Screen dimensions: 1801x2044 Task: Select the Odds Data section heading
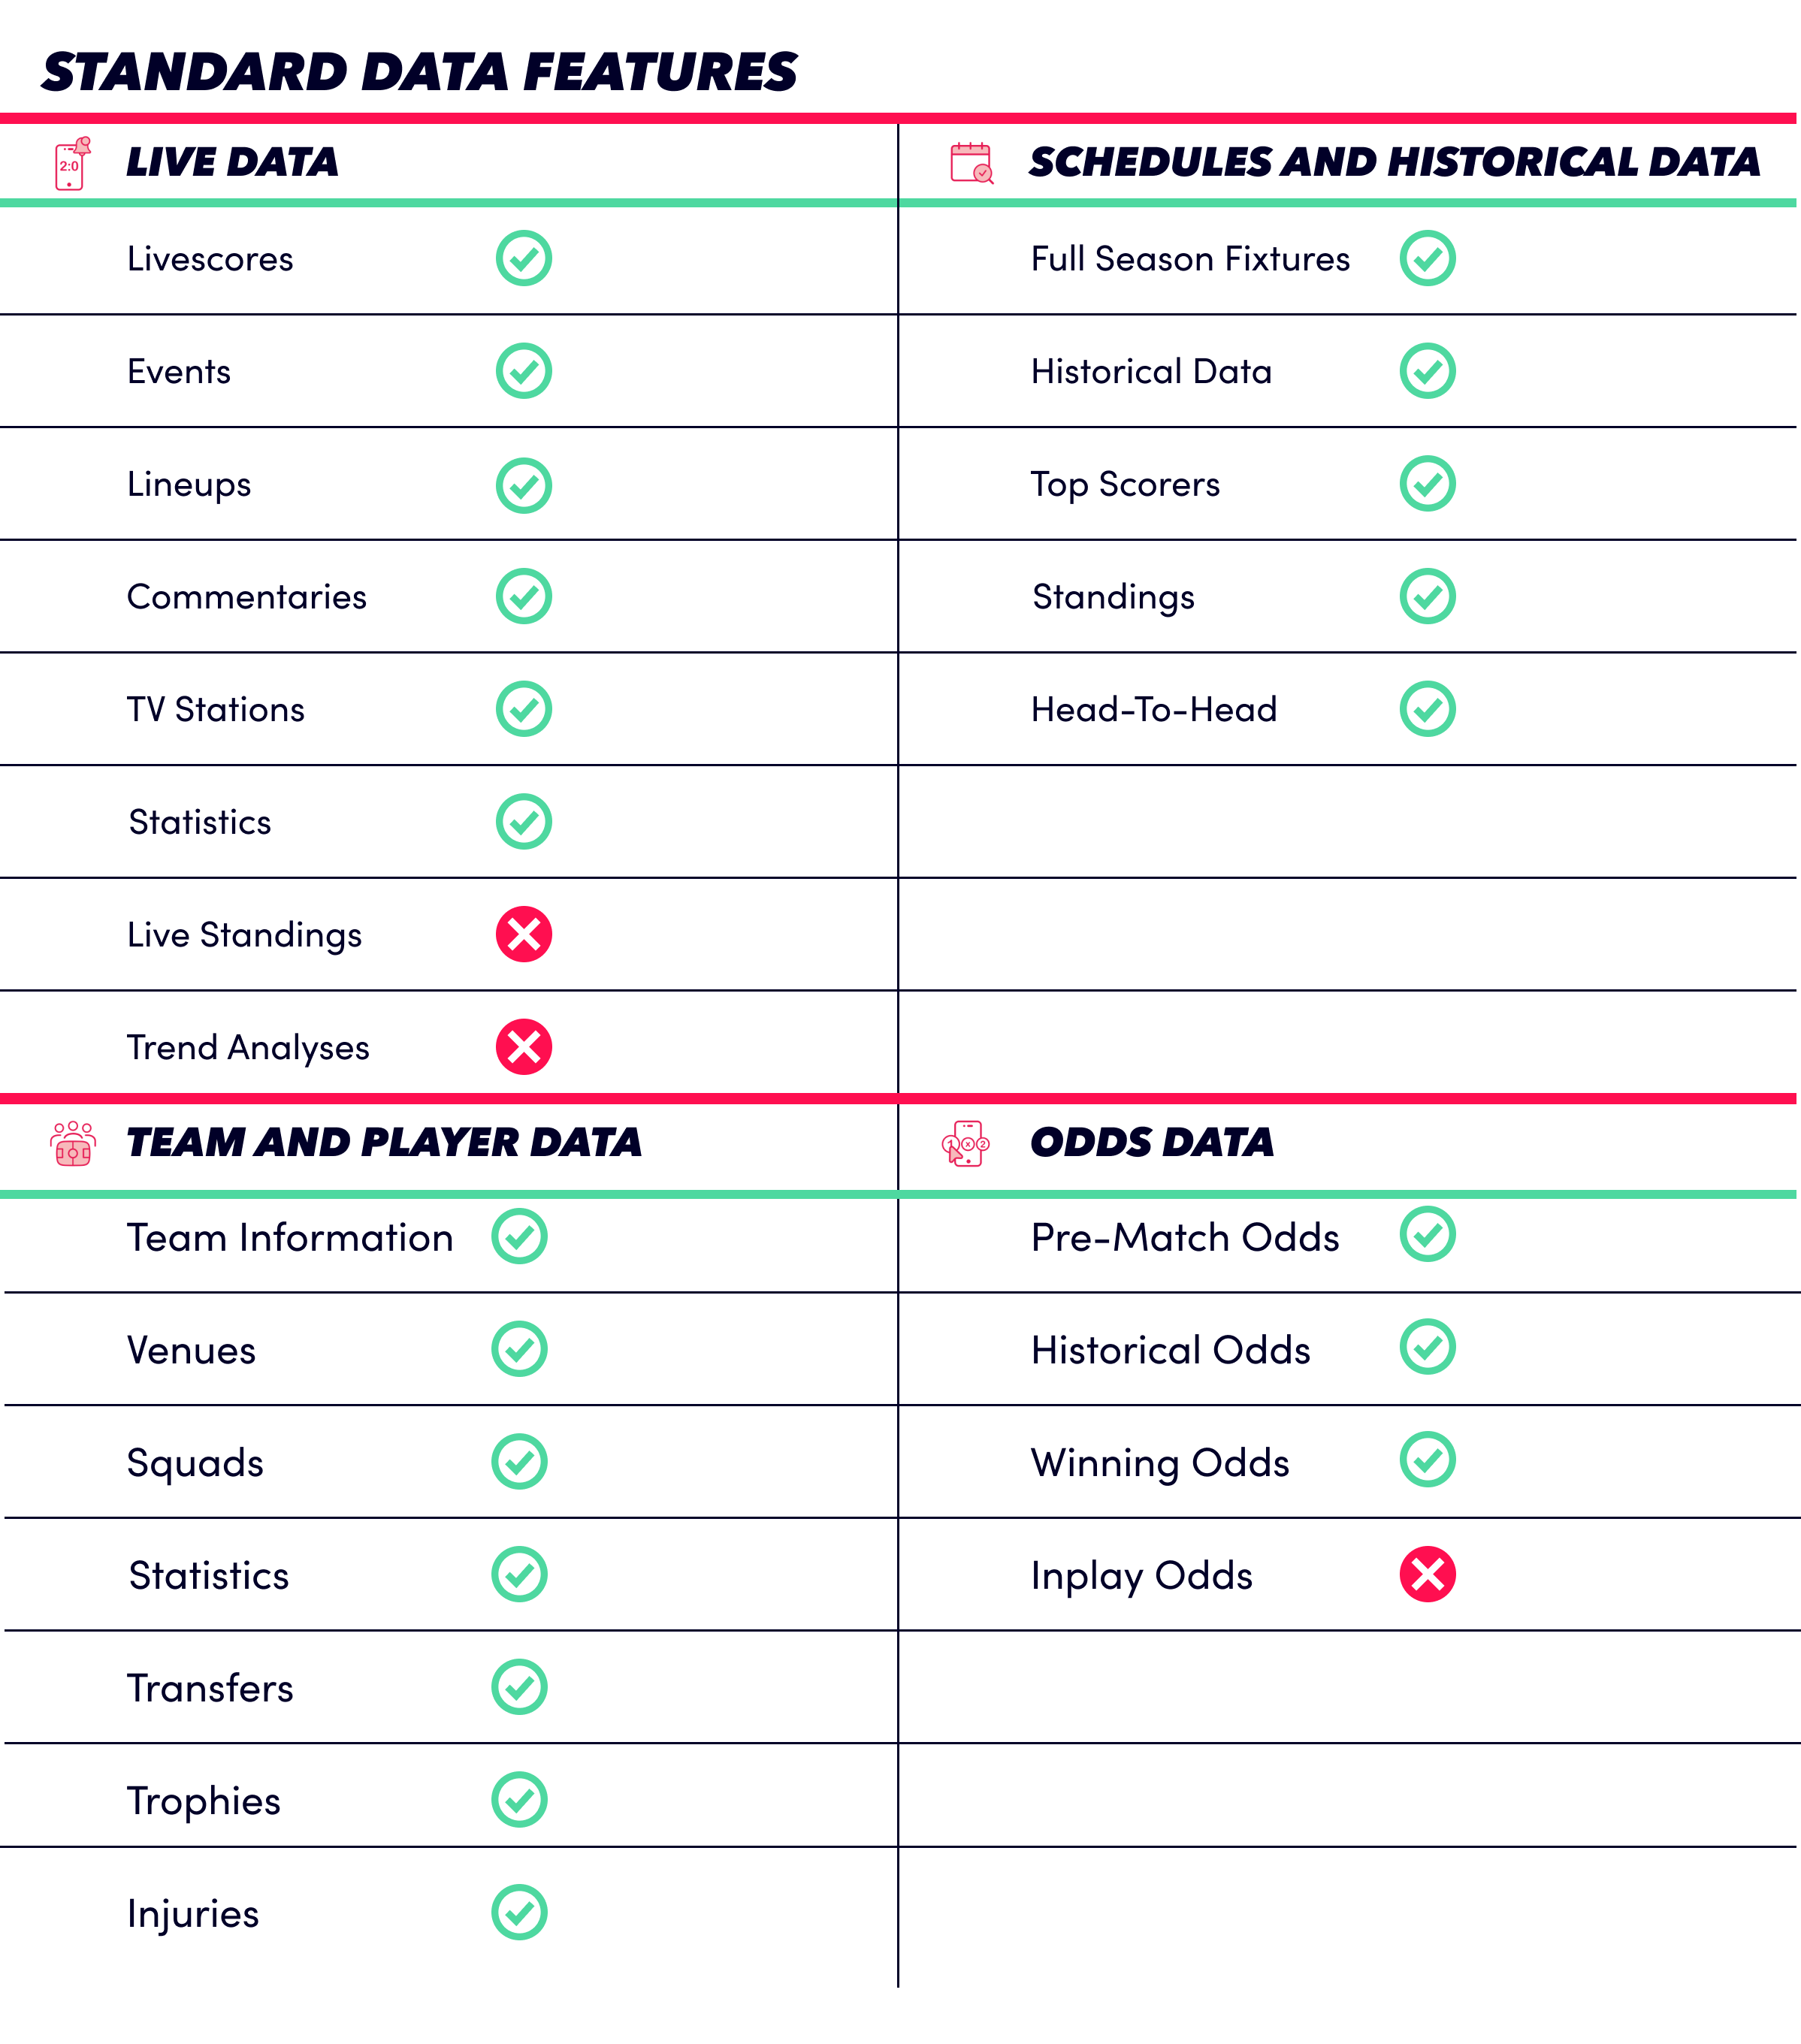pos(1152,1142)
